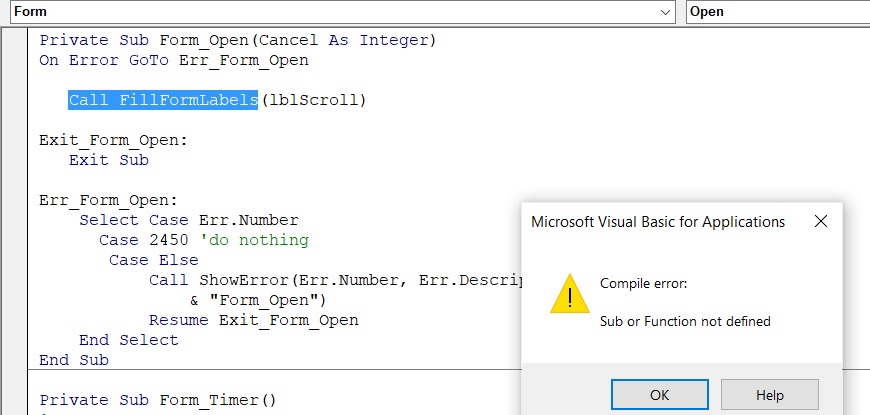This screenshot has height=415, width=870.
Task: Expand the Form object dropdown arrow
Action: (x=667, y=12)
